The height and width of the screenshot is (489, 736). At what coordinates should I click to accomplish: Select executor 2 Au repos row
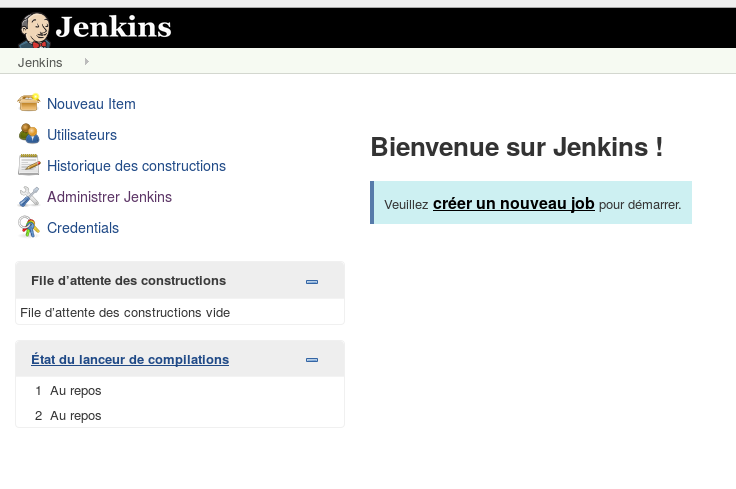(180, 415)
